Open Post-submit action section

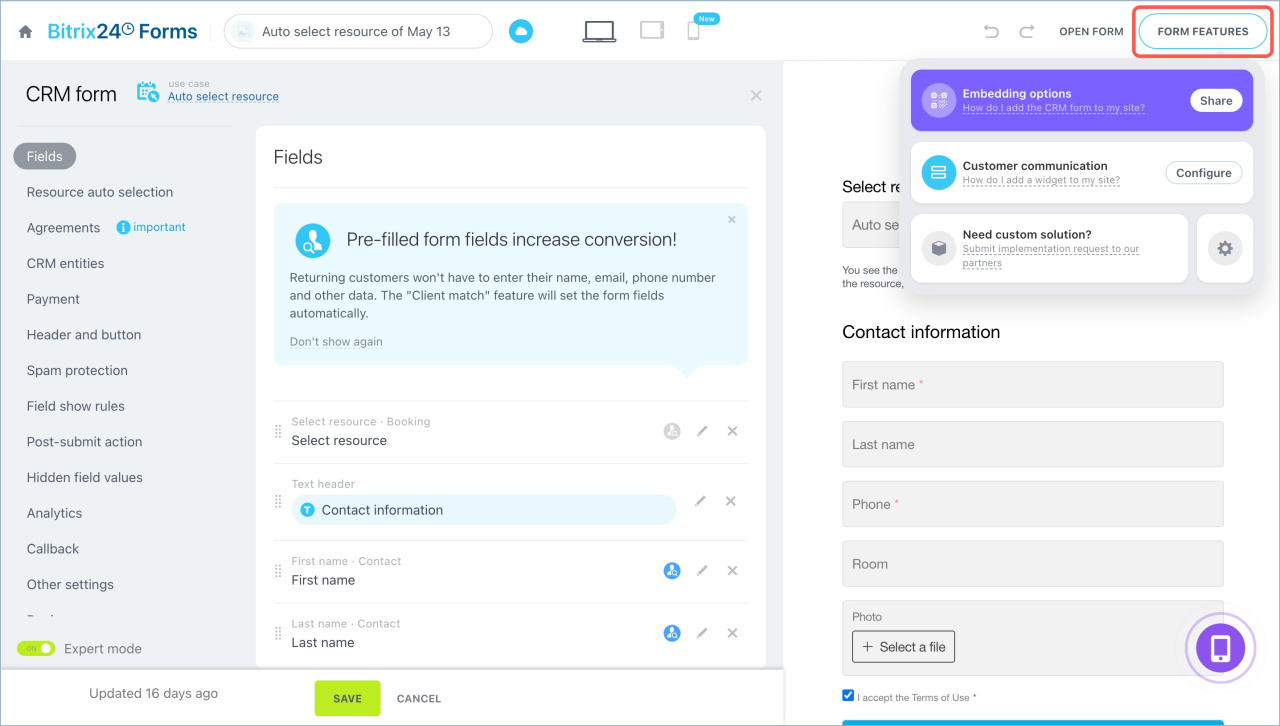click(x=85, y=442)
